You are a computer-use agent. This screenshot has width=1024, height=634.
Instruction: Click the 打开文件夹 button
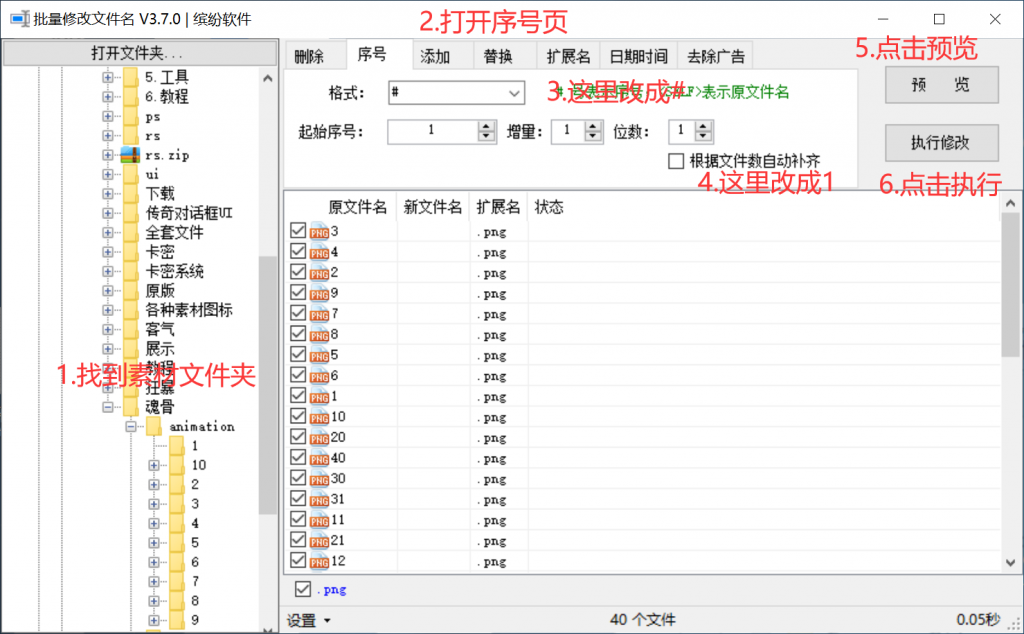click(x=140, y=53)
